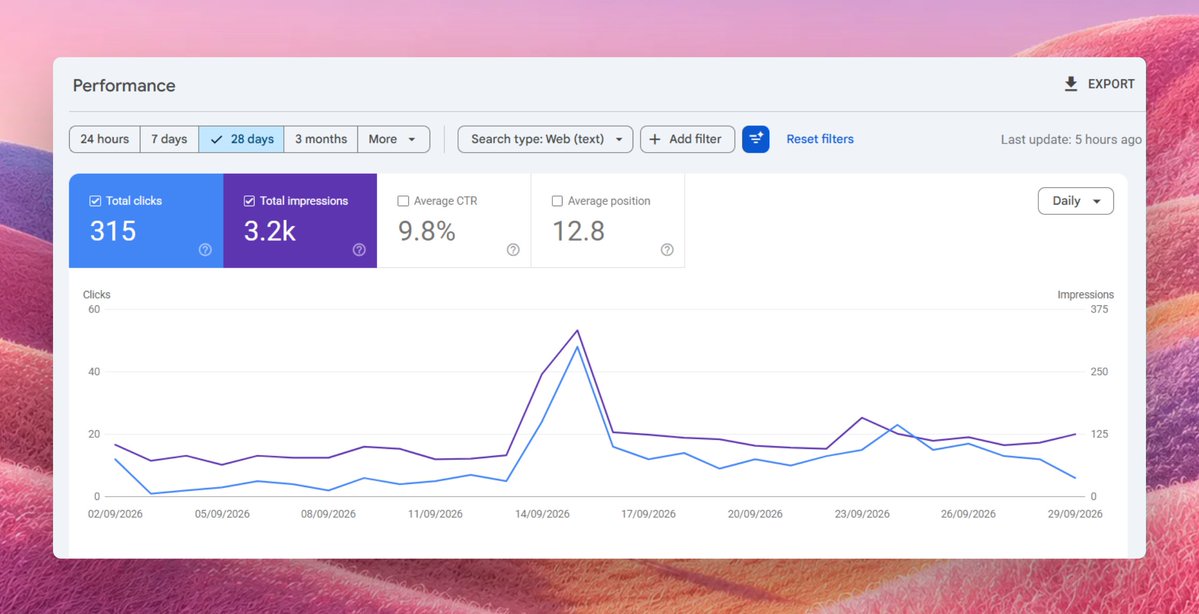Select the 24 hours range tab
This screenshot has height=614, width=1199.
(105, 139)
